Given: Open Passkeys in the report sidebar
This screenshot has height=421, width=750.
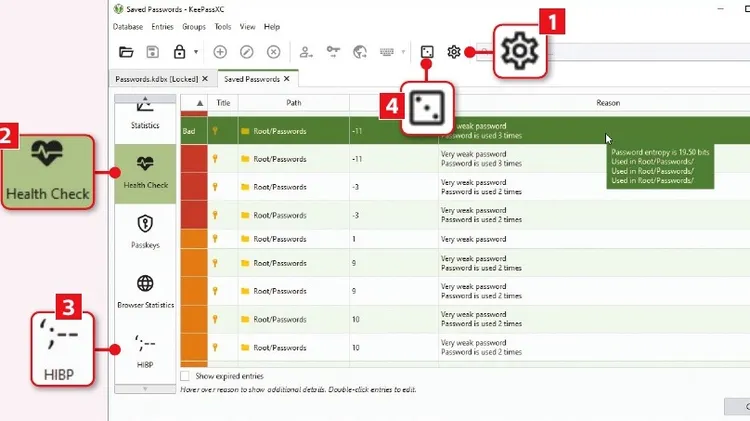Looking at the screenshot, I should (x=145, y=232).
